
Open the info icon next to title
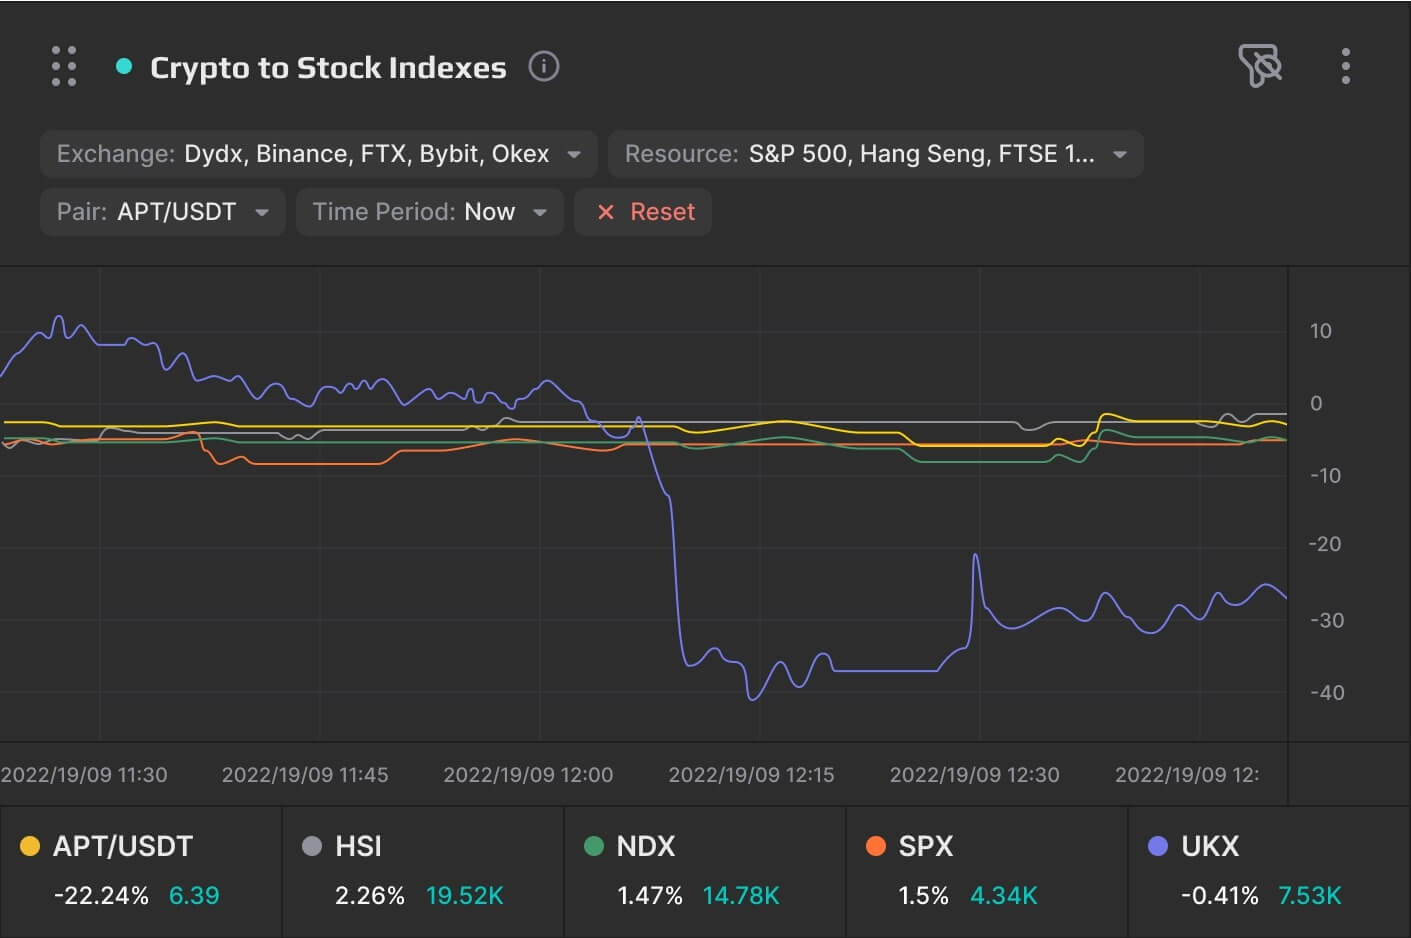pos(543,67)
